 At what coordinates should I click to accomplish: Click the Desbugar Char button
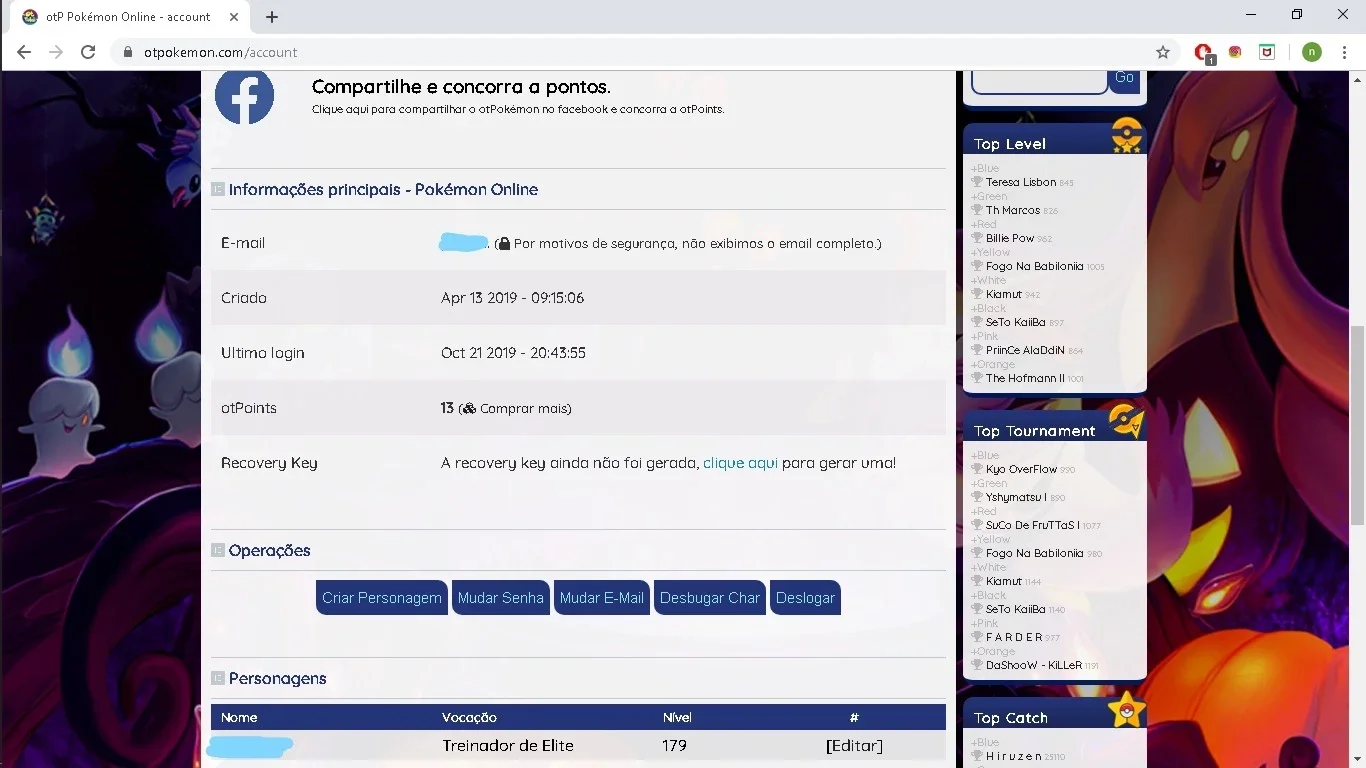[710, 598]
